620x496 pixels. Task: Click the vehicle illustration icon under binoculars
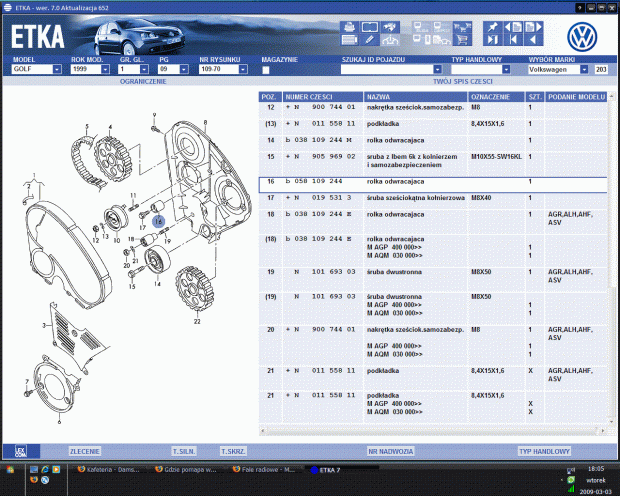tap(390, 40)
